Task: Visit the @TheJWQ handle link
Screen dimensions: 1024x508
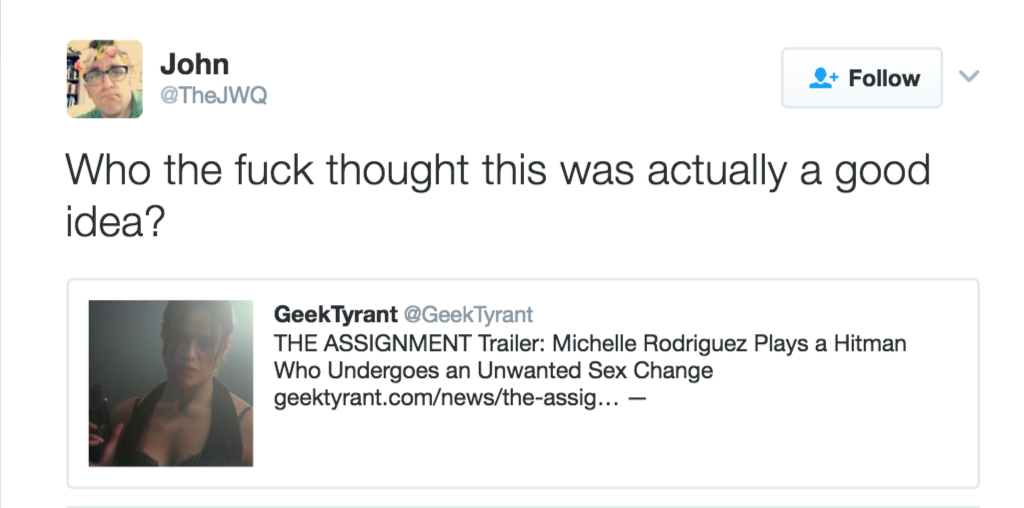Action: click(x=214, y=95)
